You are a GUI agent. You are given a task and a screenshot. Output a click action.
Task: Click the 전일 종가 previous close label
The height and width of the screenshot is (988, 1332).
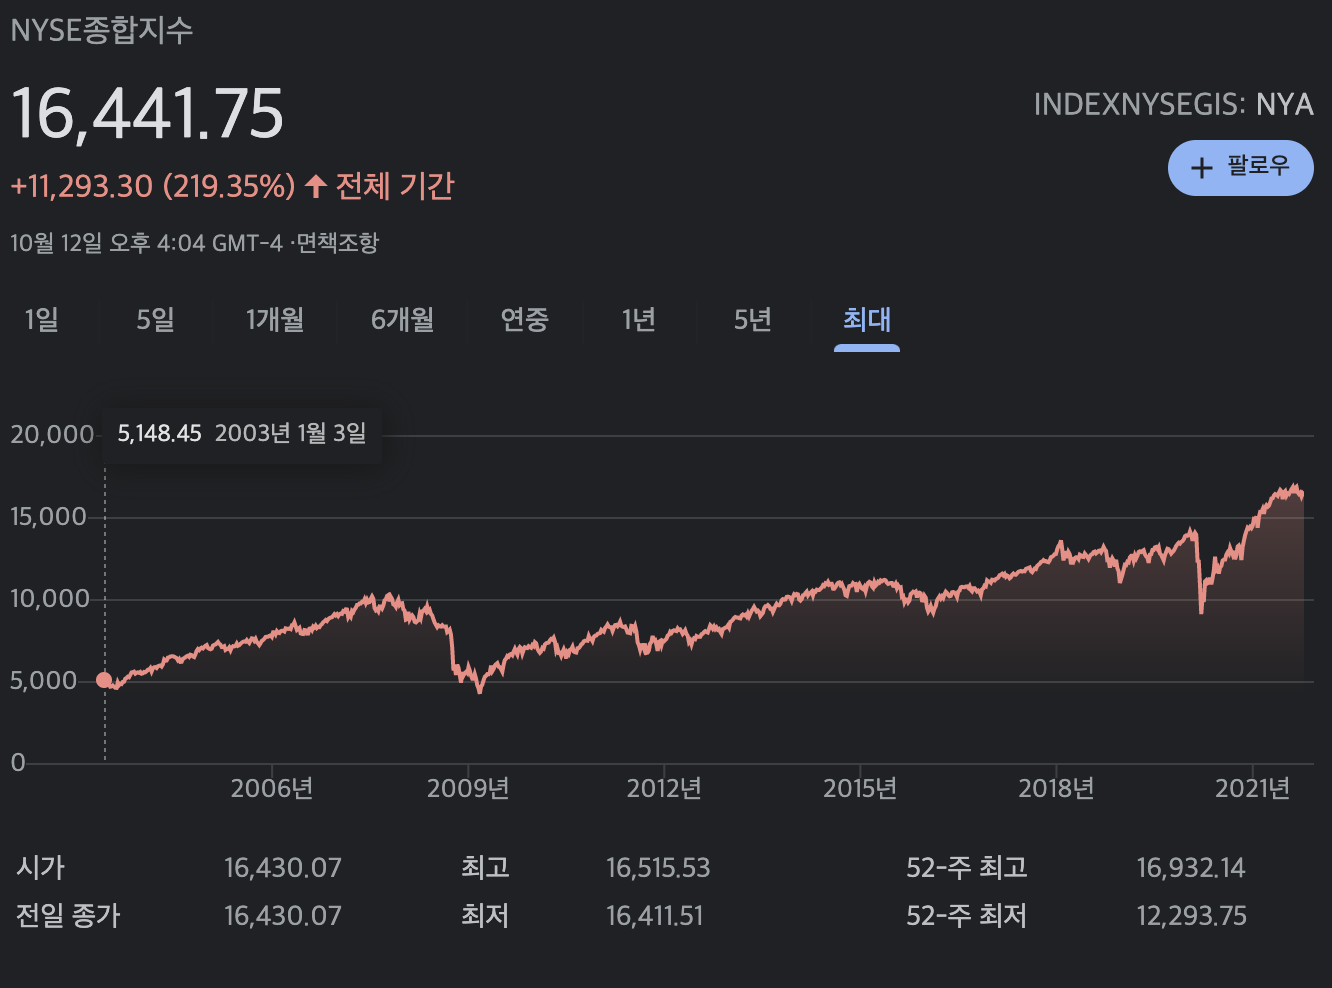pyautogui.click(x=68, y=916)
